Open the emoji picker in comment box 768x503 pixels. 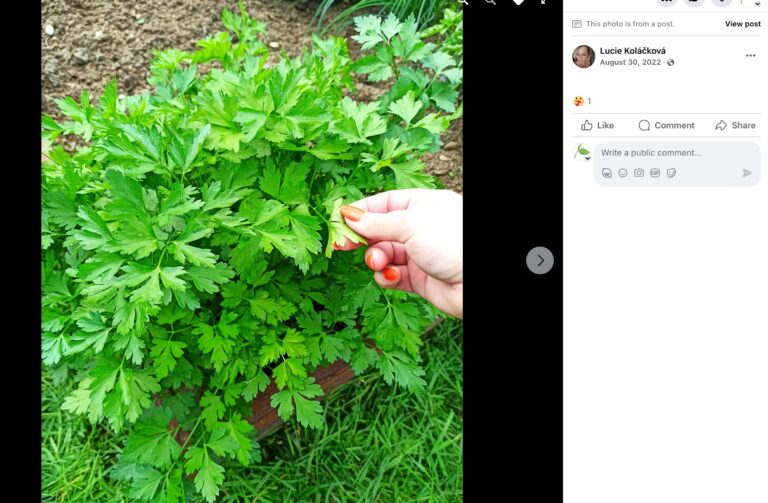pos(623,173)
